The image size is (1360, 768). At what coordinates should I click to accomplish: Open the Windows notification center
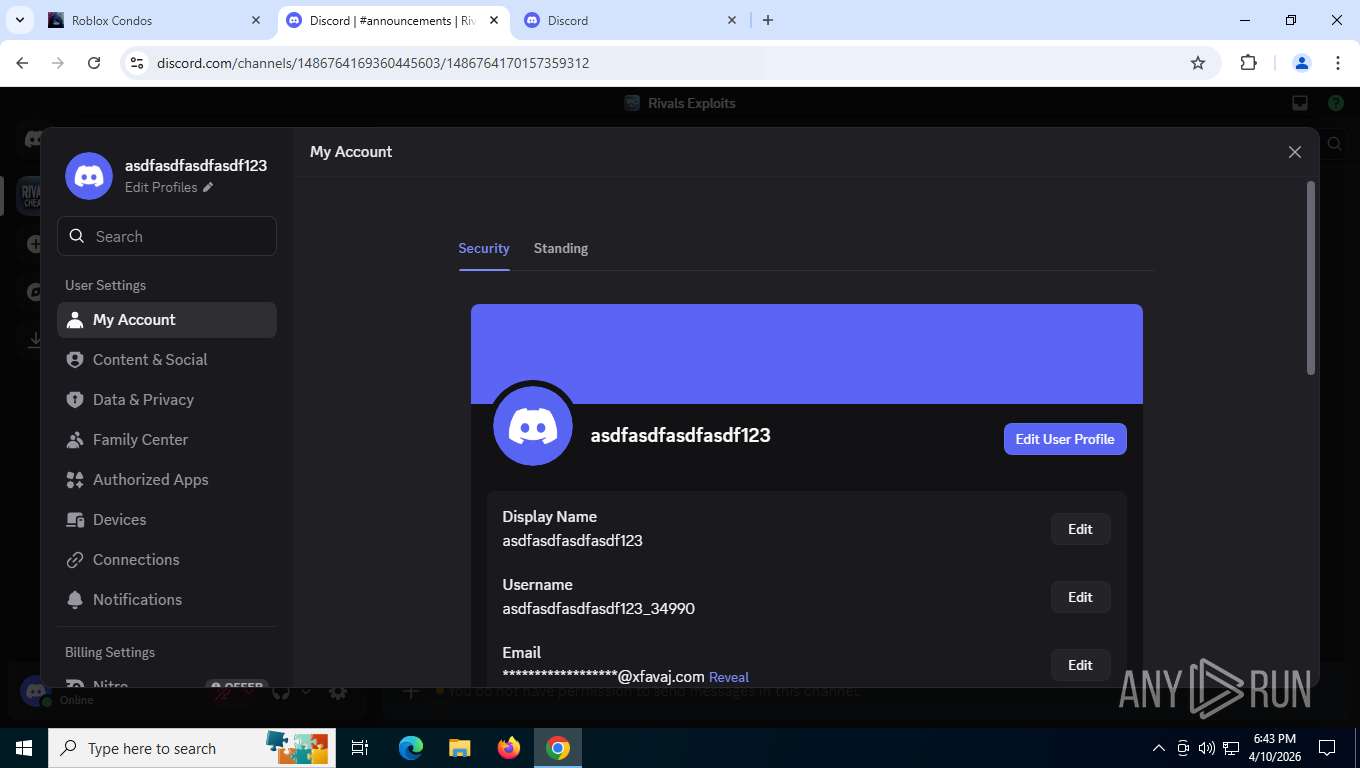tap(1327, 748)
